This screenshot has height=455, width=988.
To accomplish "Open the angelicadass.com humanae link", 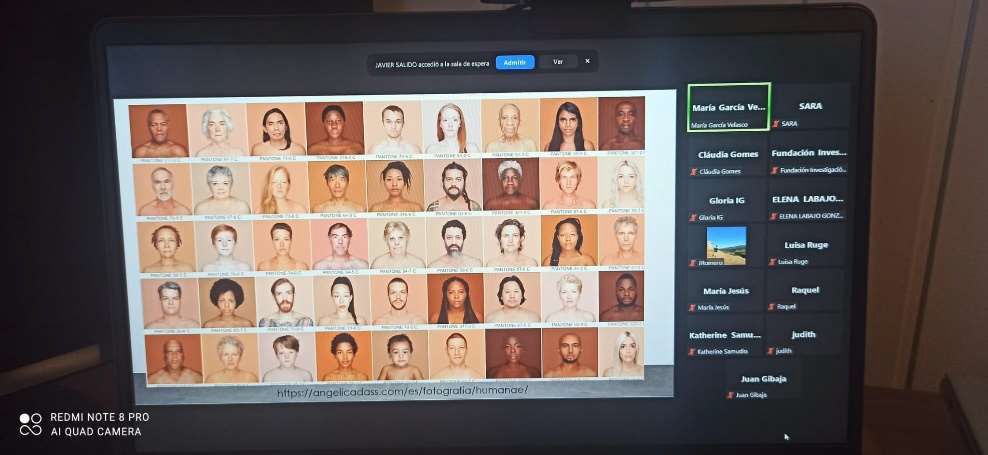I will click(402, 391).
